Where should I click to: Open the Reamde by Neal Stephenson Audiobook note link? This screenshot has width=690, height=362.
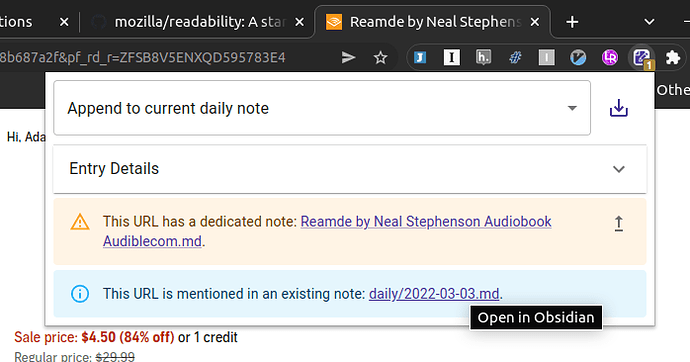pyautogui.click(x=327, y=231)
